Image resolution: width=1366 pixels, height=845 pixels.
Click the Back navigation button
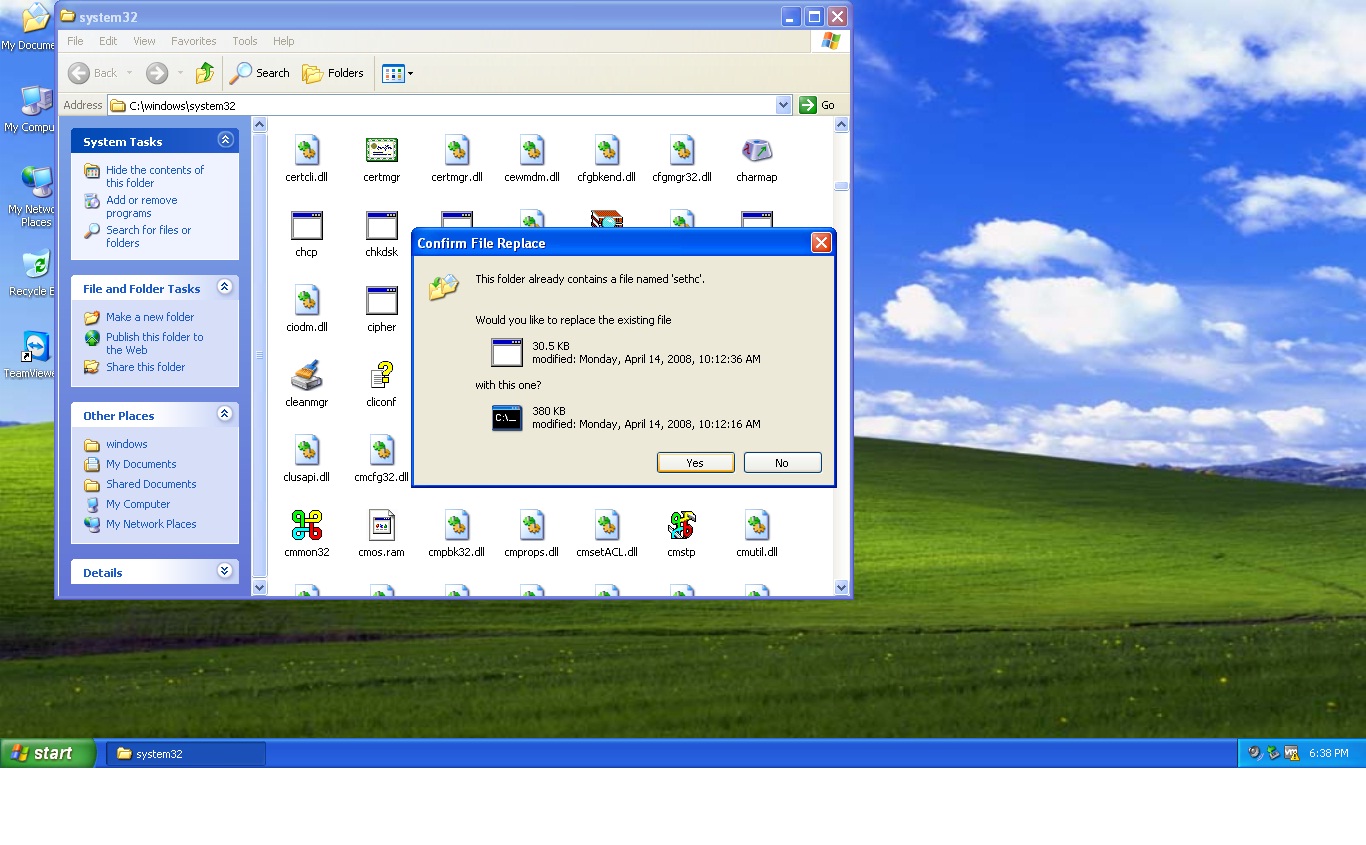click(93, 73)
